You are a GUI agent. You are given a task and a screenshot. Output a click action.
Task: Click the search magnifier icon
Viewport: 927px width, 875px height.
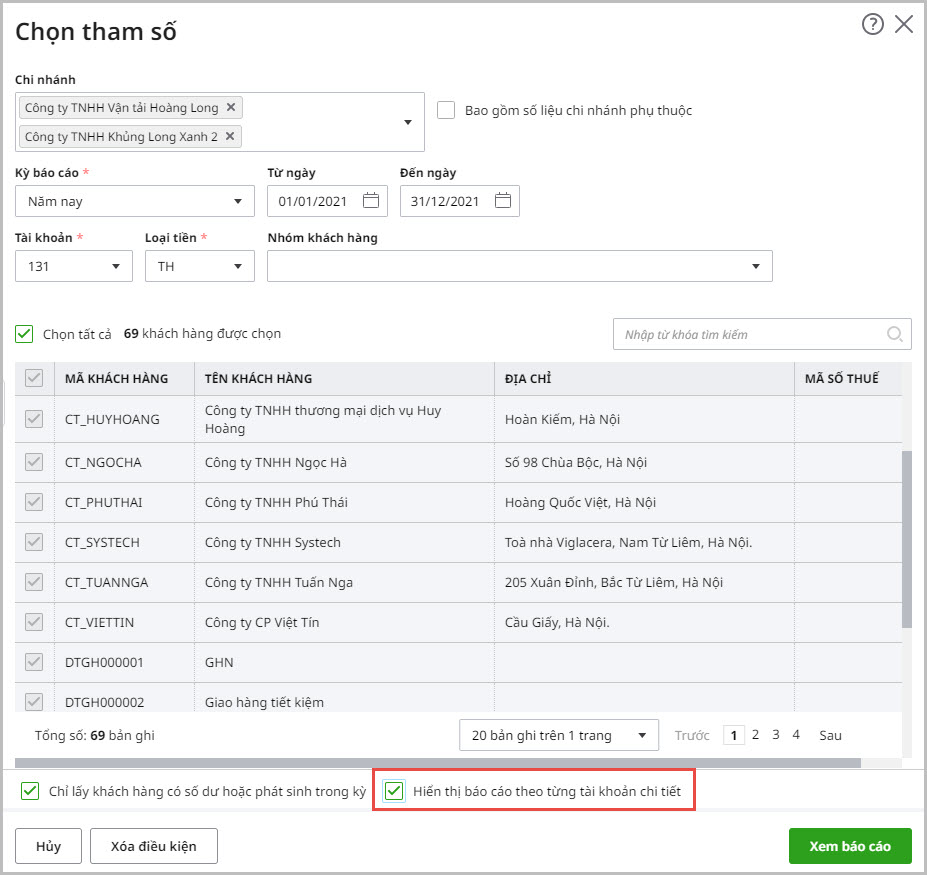point(894,334)
